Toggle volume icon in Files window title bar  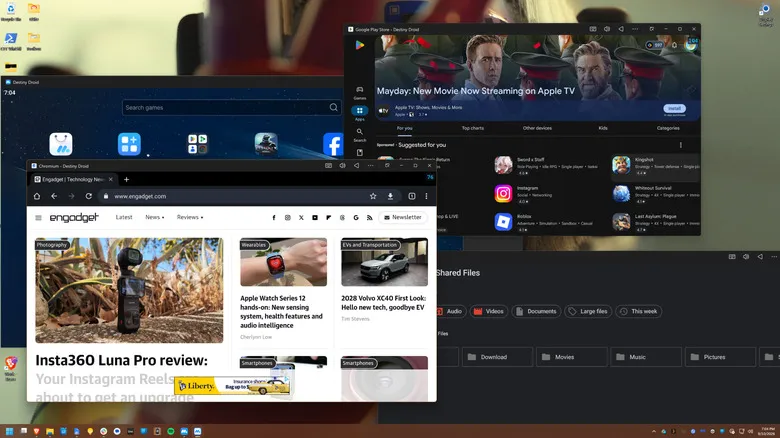tap(746, 256)
